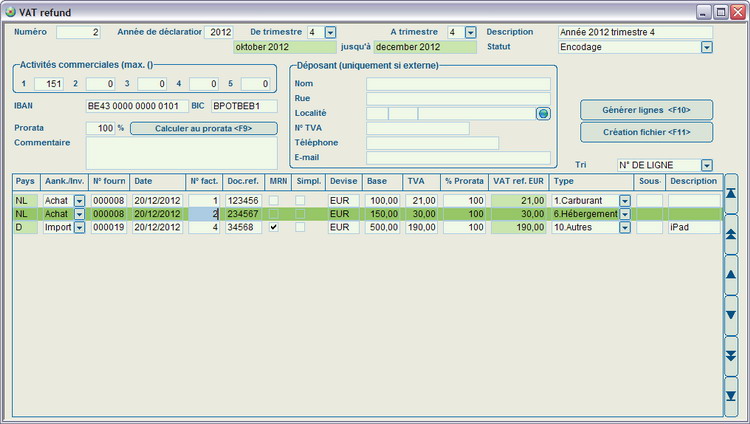The image size is (750, 424).
Task: Open Achat dropdown in row 234567
Action: (x=79, y=214)
